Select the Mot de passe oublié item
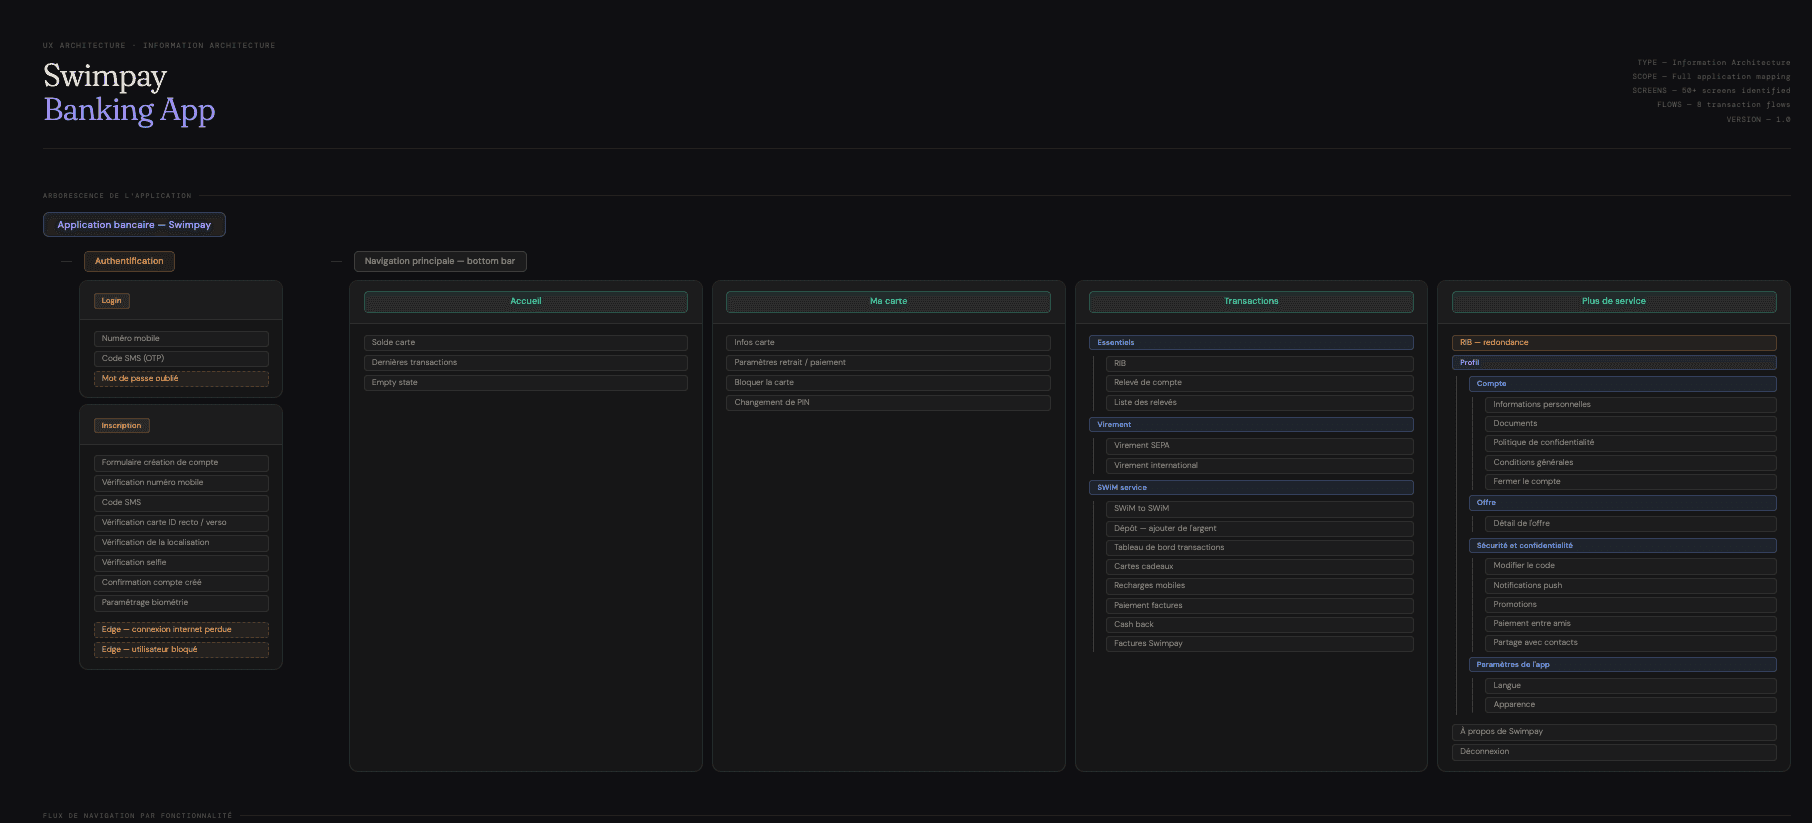Screen dimensions: 1812x823 tap(181, 379)
